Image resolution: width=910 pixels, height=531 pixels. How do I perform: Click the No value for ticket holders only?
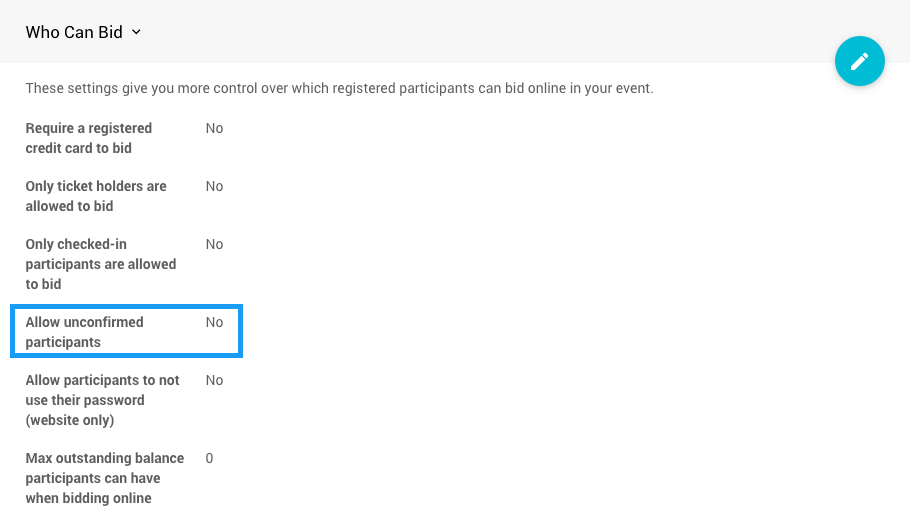pyautogui.click(x=214, y=186)
